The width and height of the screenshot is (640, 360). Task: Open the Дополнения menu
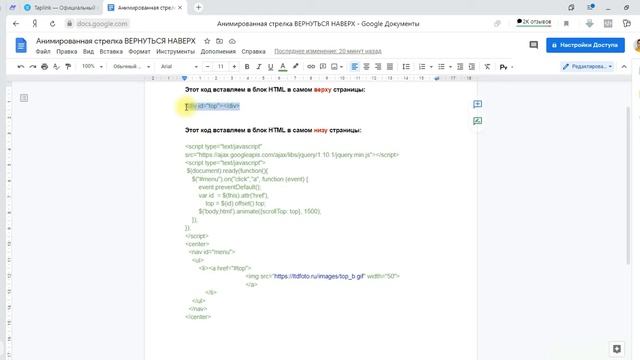click(x=218, y=51)
